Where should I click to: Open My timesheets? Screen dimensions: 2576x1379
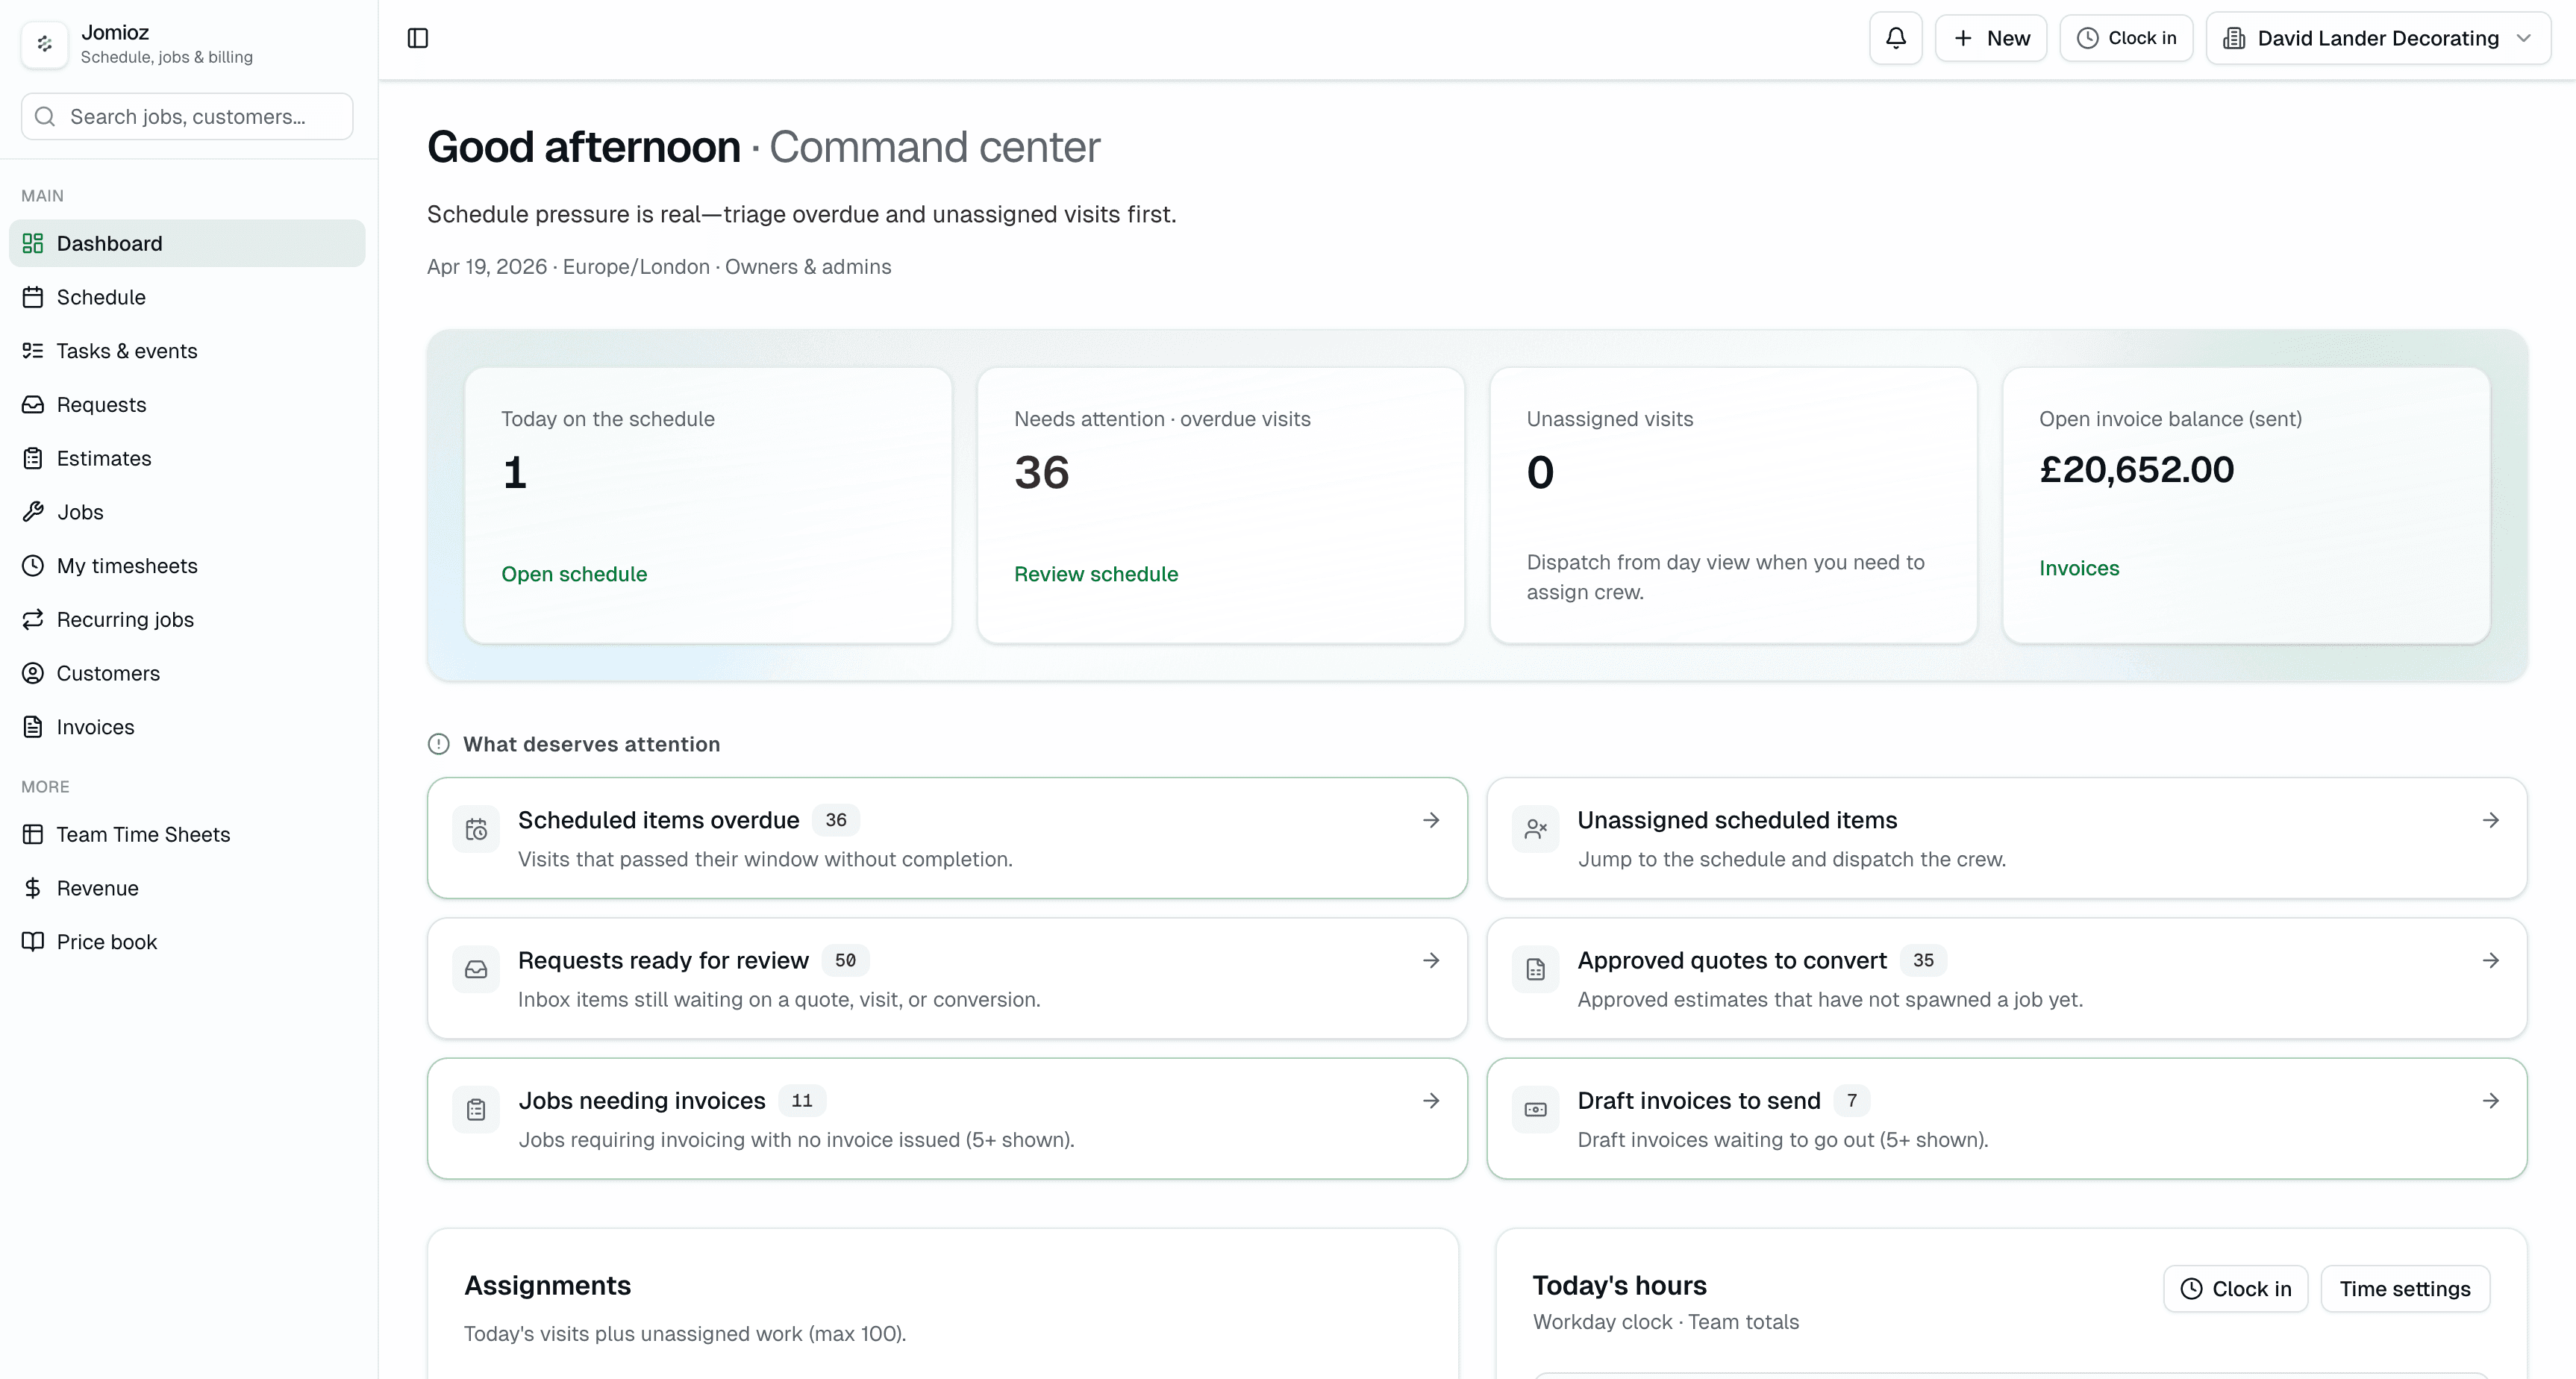187,566
